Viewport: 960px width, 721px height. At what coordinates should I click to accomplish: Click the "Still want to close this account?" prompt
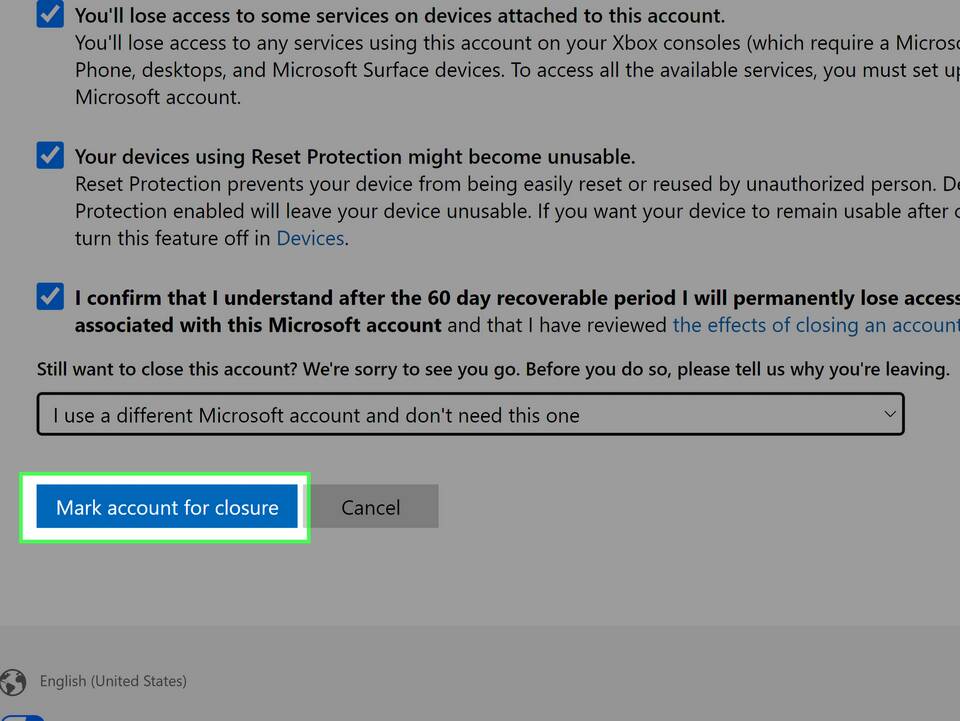tap(492, 369)
